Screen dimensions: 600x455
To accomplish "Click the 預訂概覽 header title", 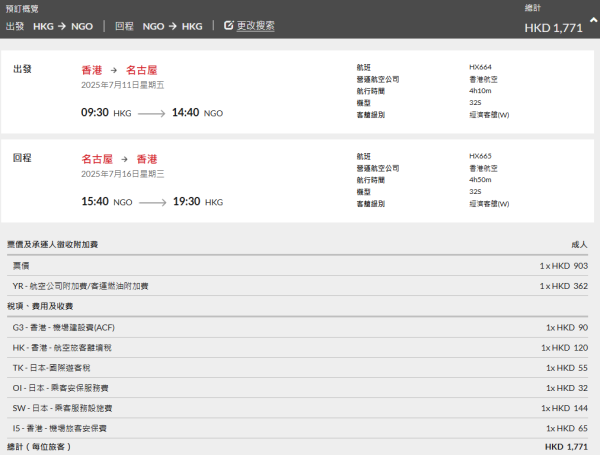I will 22,9.
